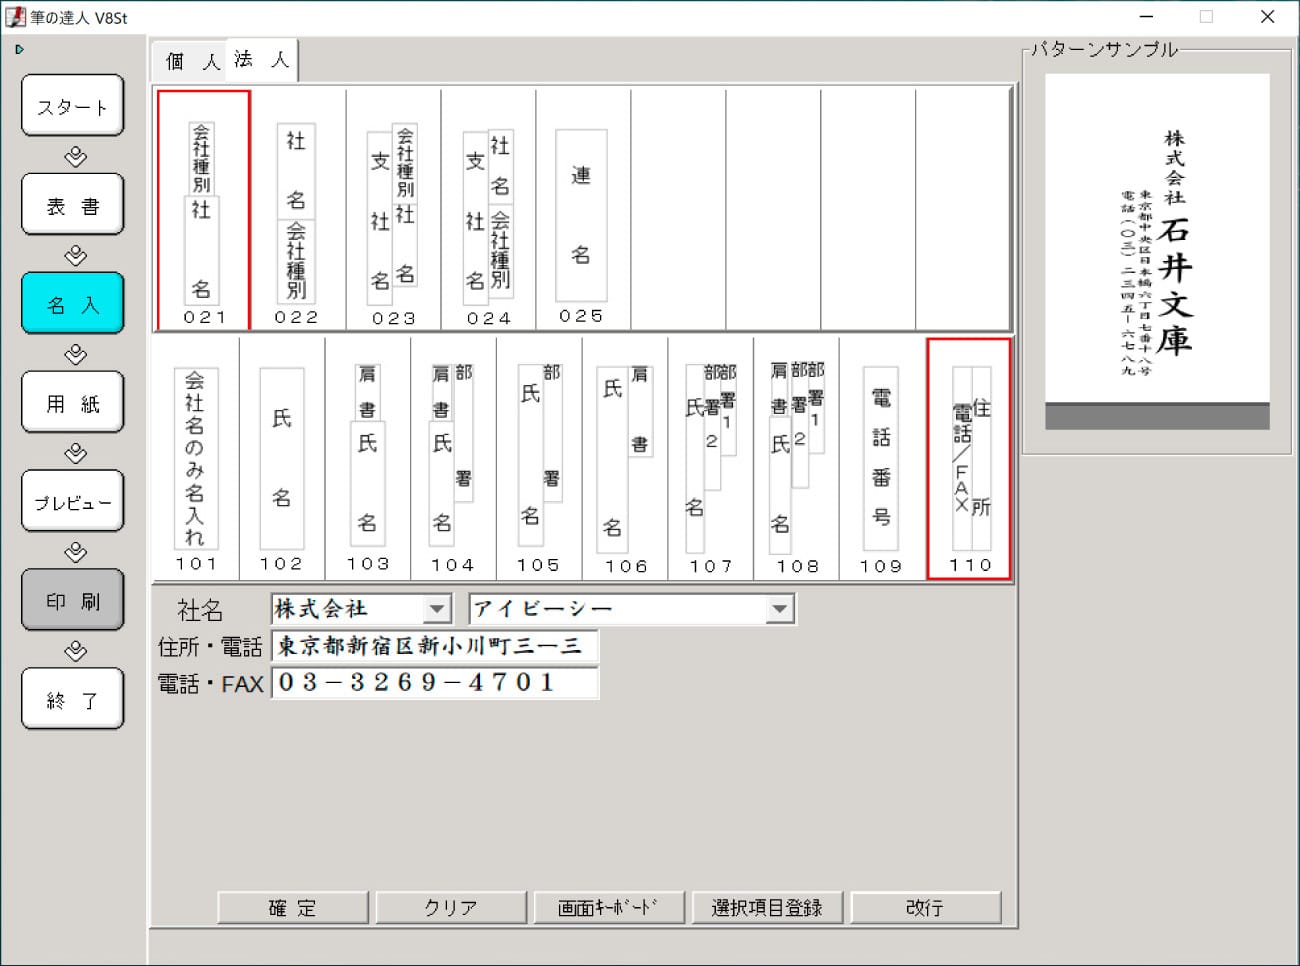Go to the スタート step
Image resolution: width=1300 pixels, height=966 pixels.
pyautogui.click(x=73, y=106)
